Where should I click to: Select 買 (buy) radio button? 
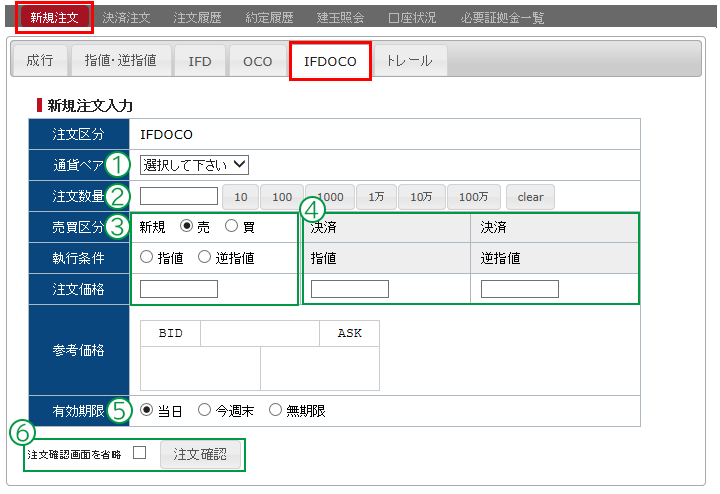pyautogui.click(x=231, y=226)
